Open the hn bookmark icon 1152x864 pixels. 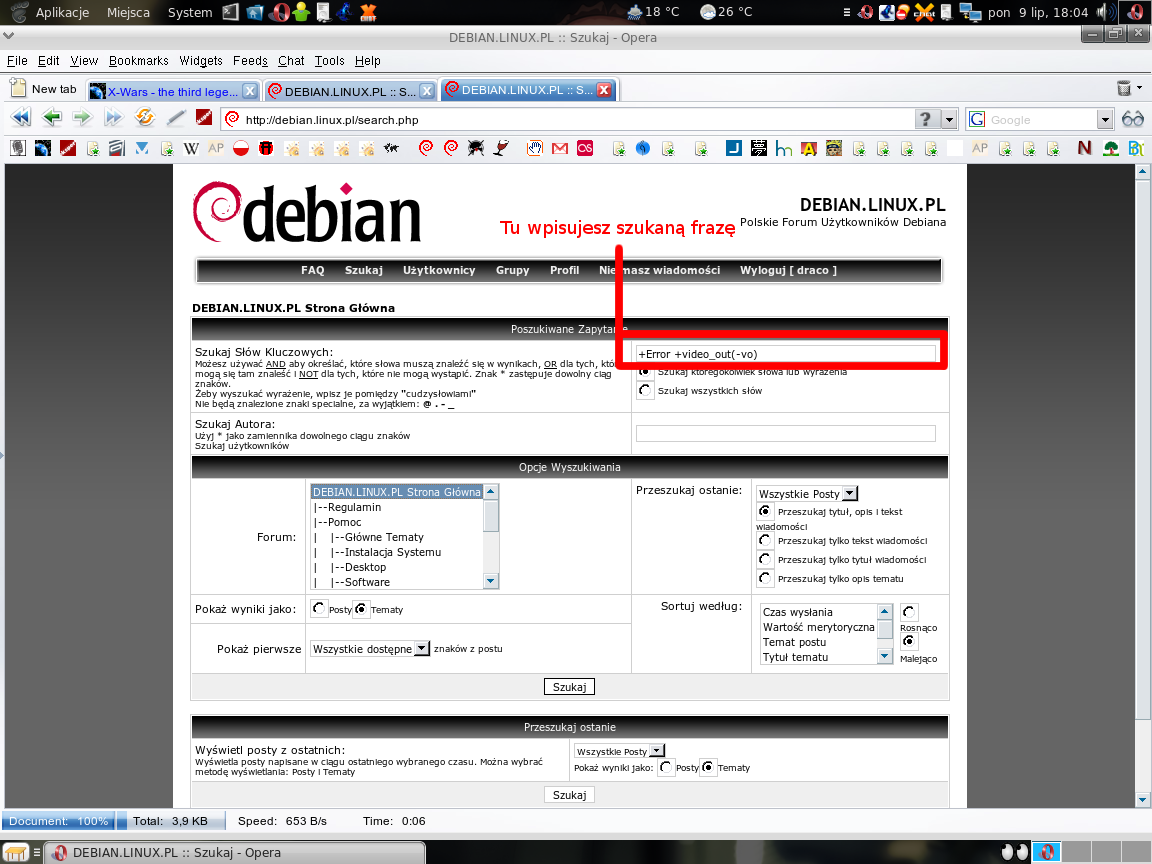coord(784,148)
